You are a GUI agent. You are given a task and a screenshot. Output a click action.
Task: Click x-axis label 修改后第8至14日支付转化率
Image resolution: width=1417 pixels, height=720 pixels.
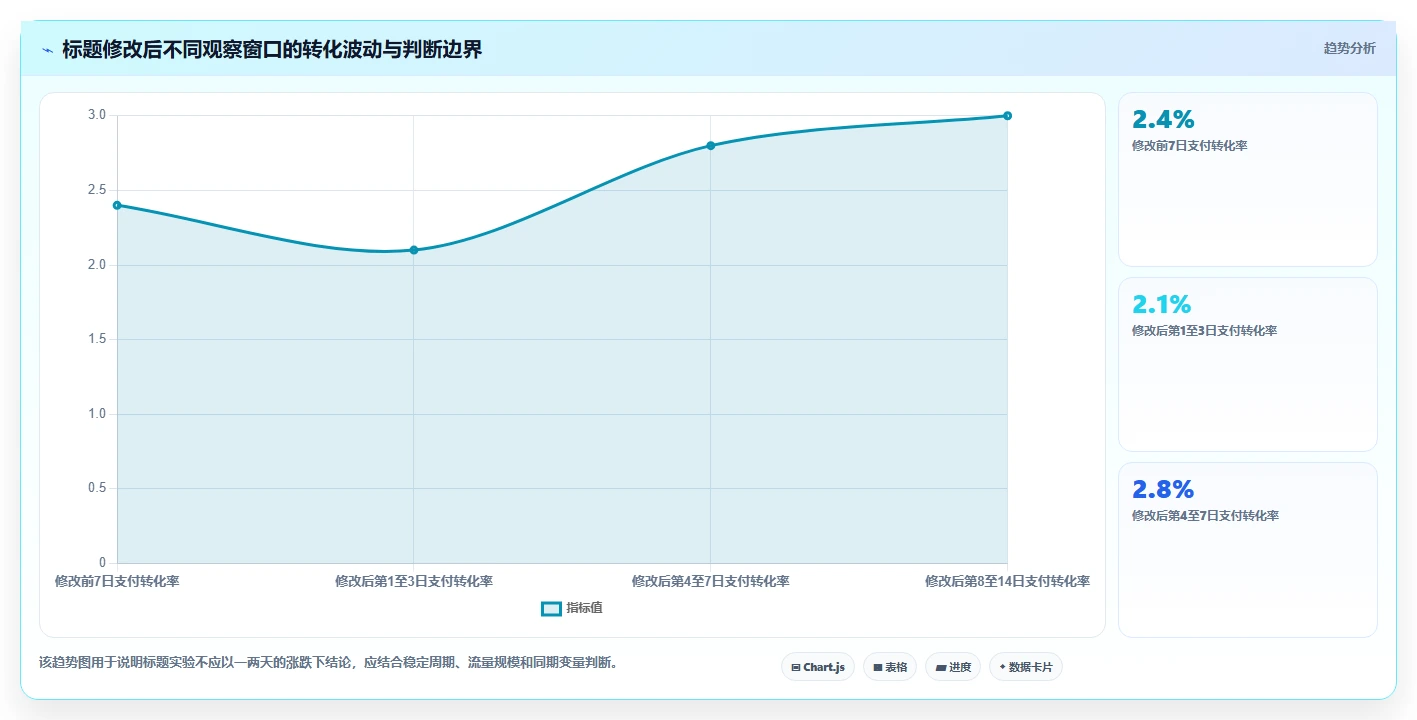(x=1007, y=581)
